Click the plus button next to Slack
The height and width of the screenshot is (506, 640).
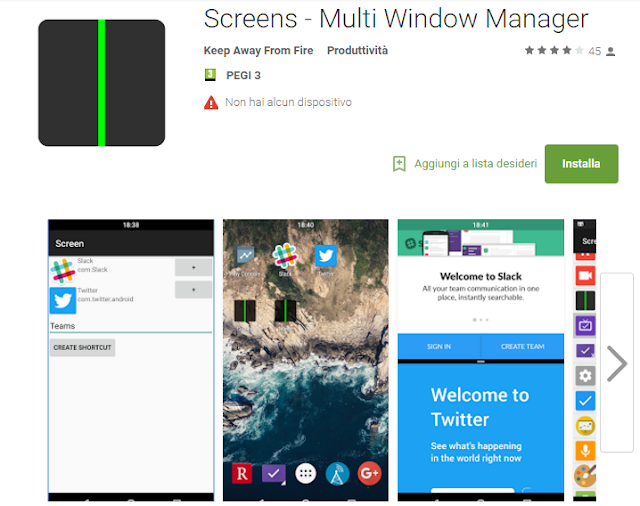tap(193, 267)
